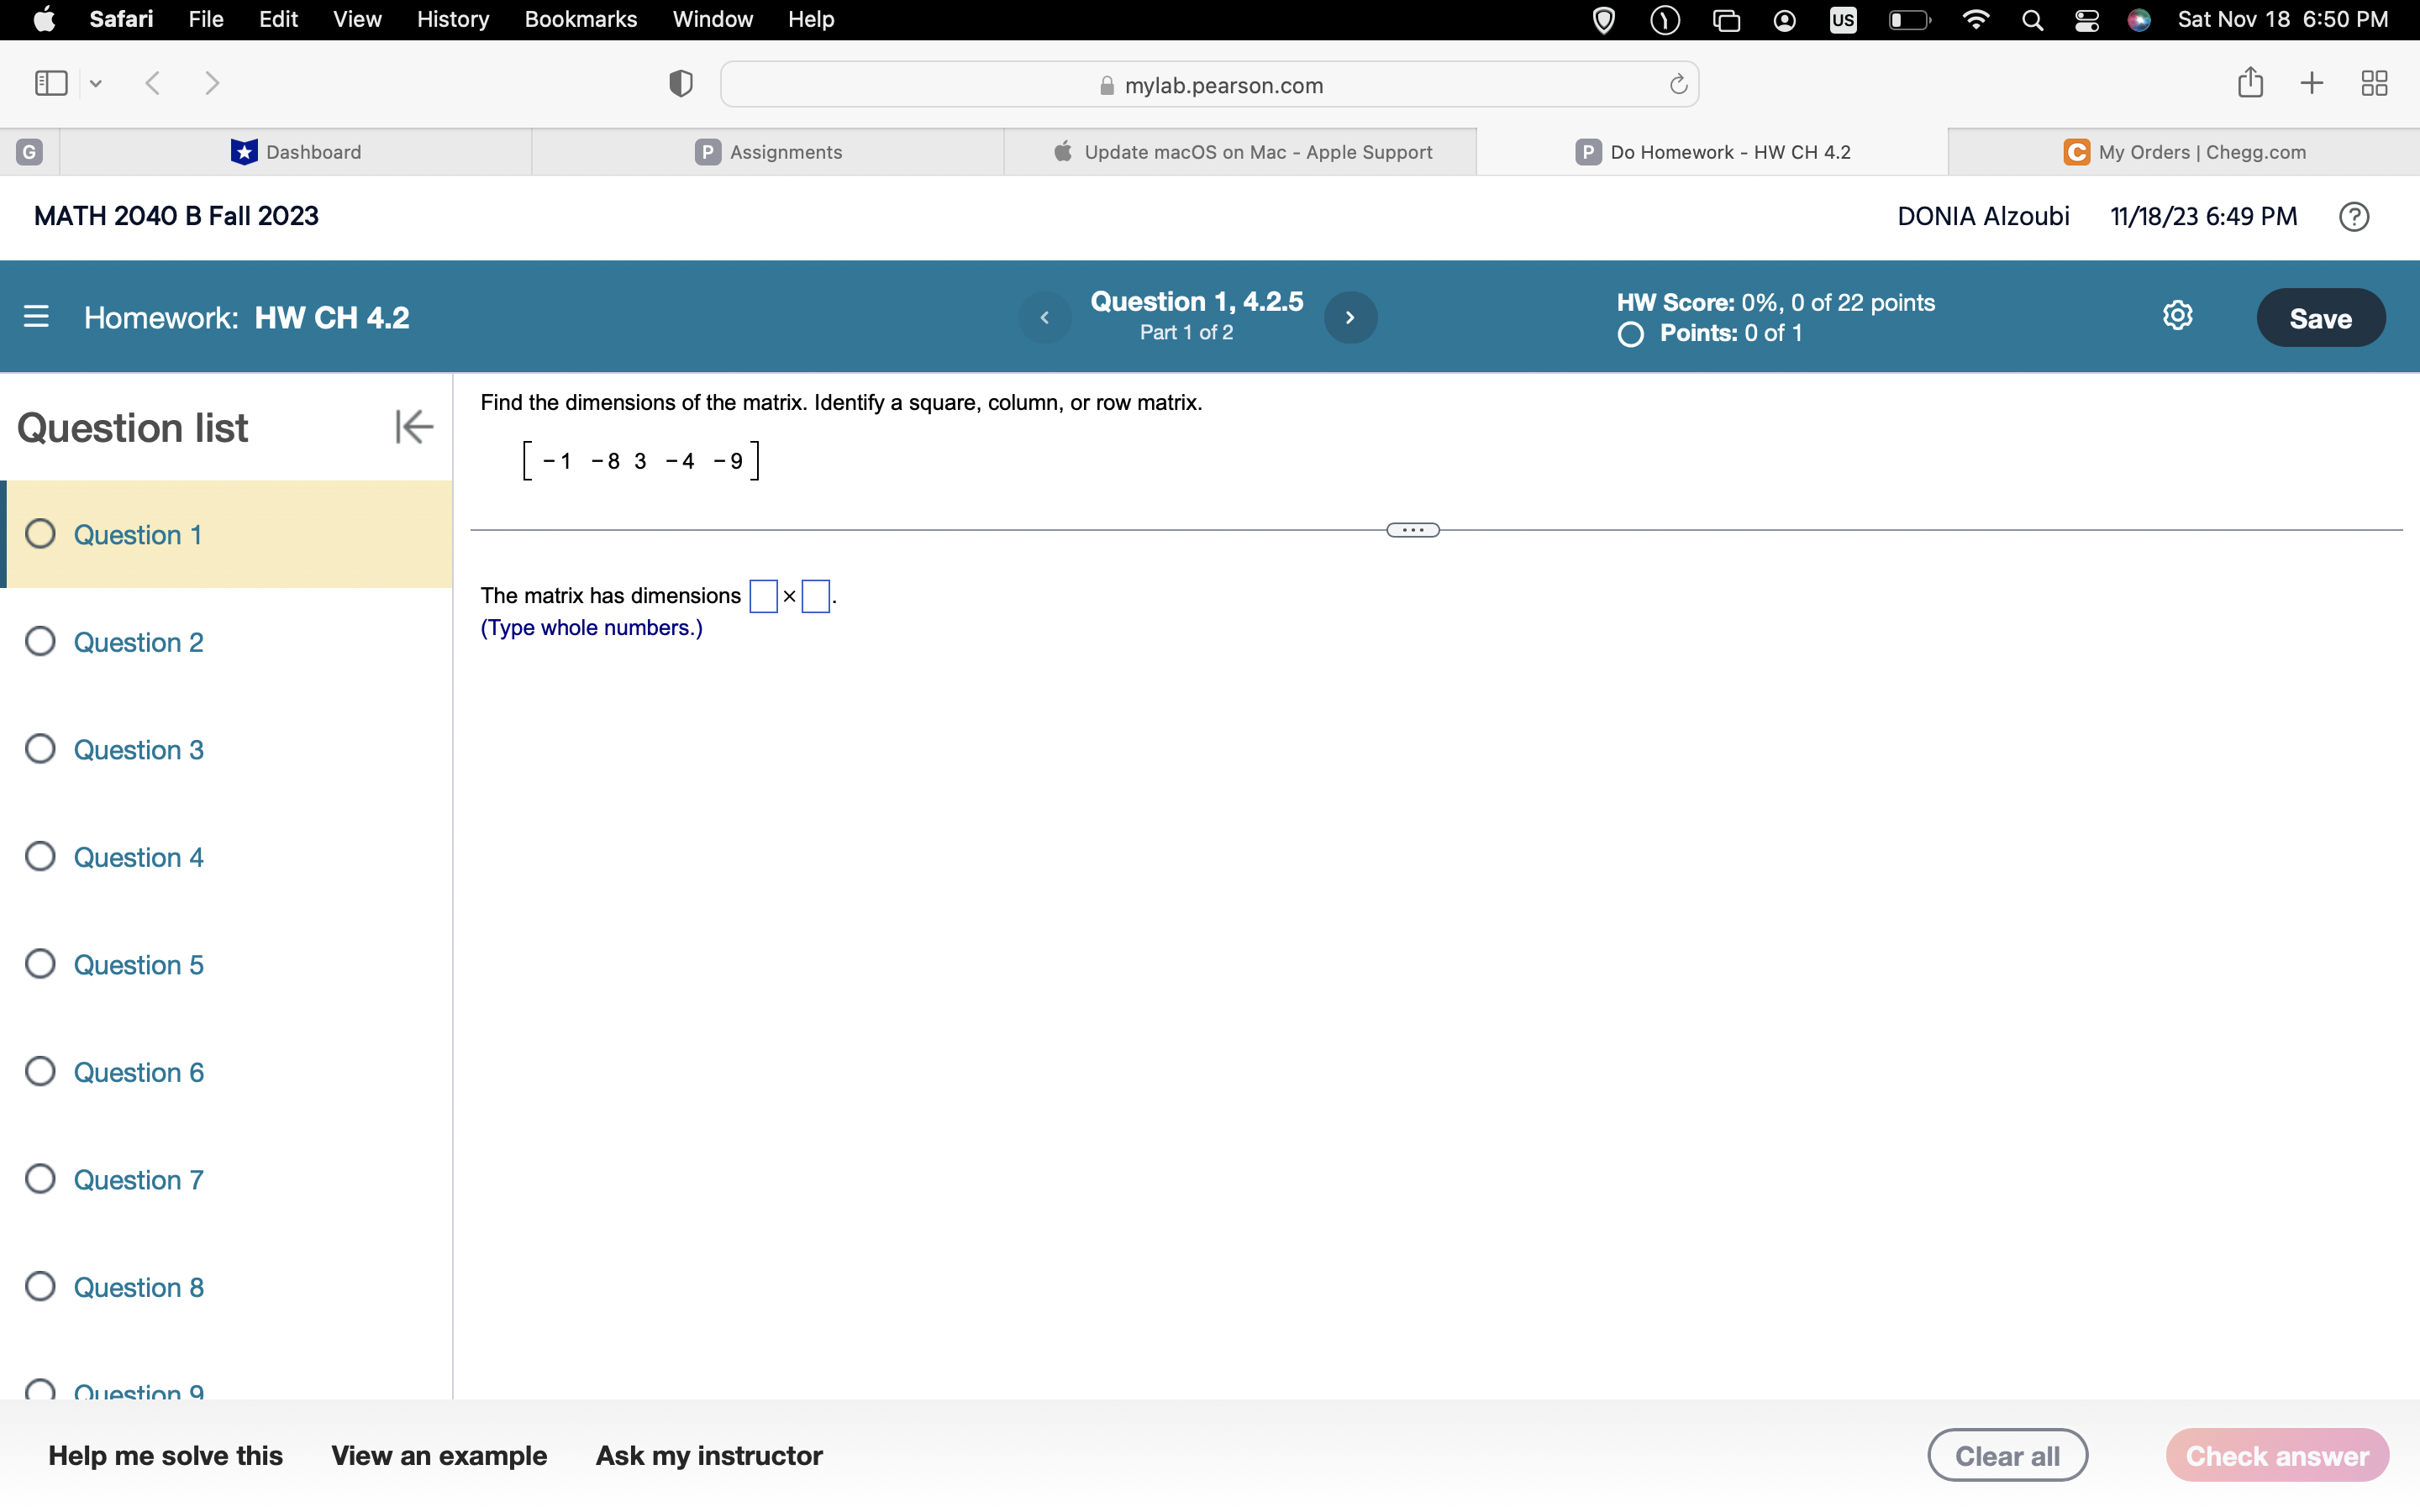Image resolution: width=2420 pixels, height=1512 pixels.
Task: Open the course help question mark
Action: pos(2353,216)
